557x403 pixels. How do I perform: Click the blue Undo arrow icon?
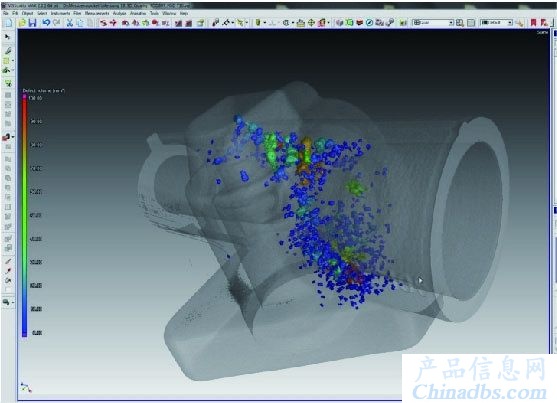[46, 23]
